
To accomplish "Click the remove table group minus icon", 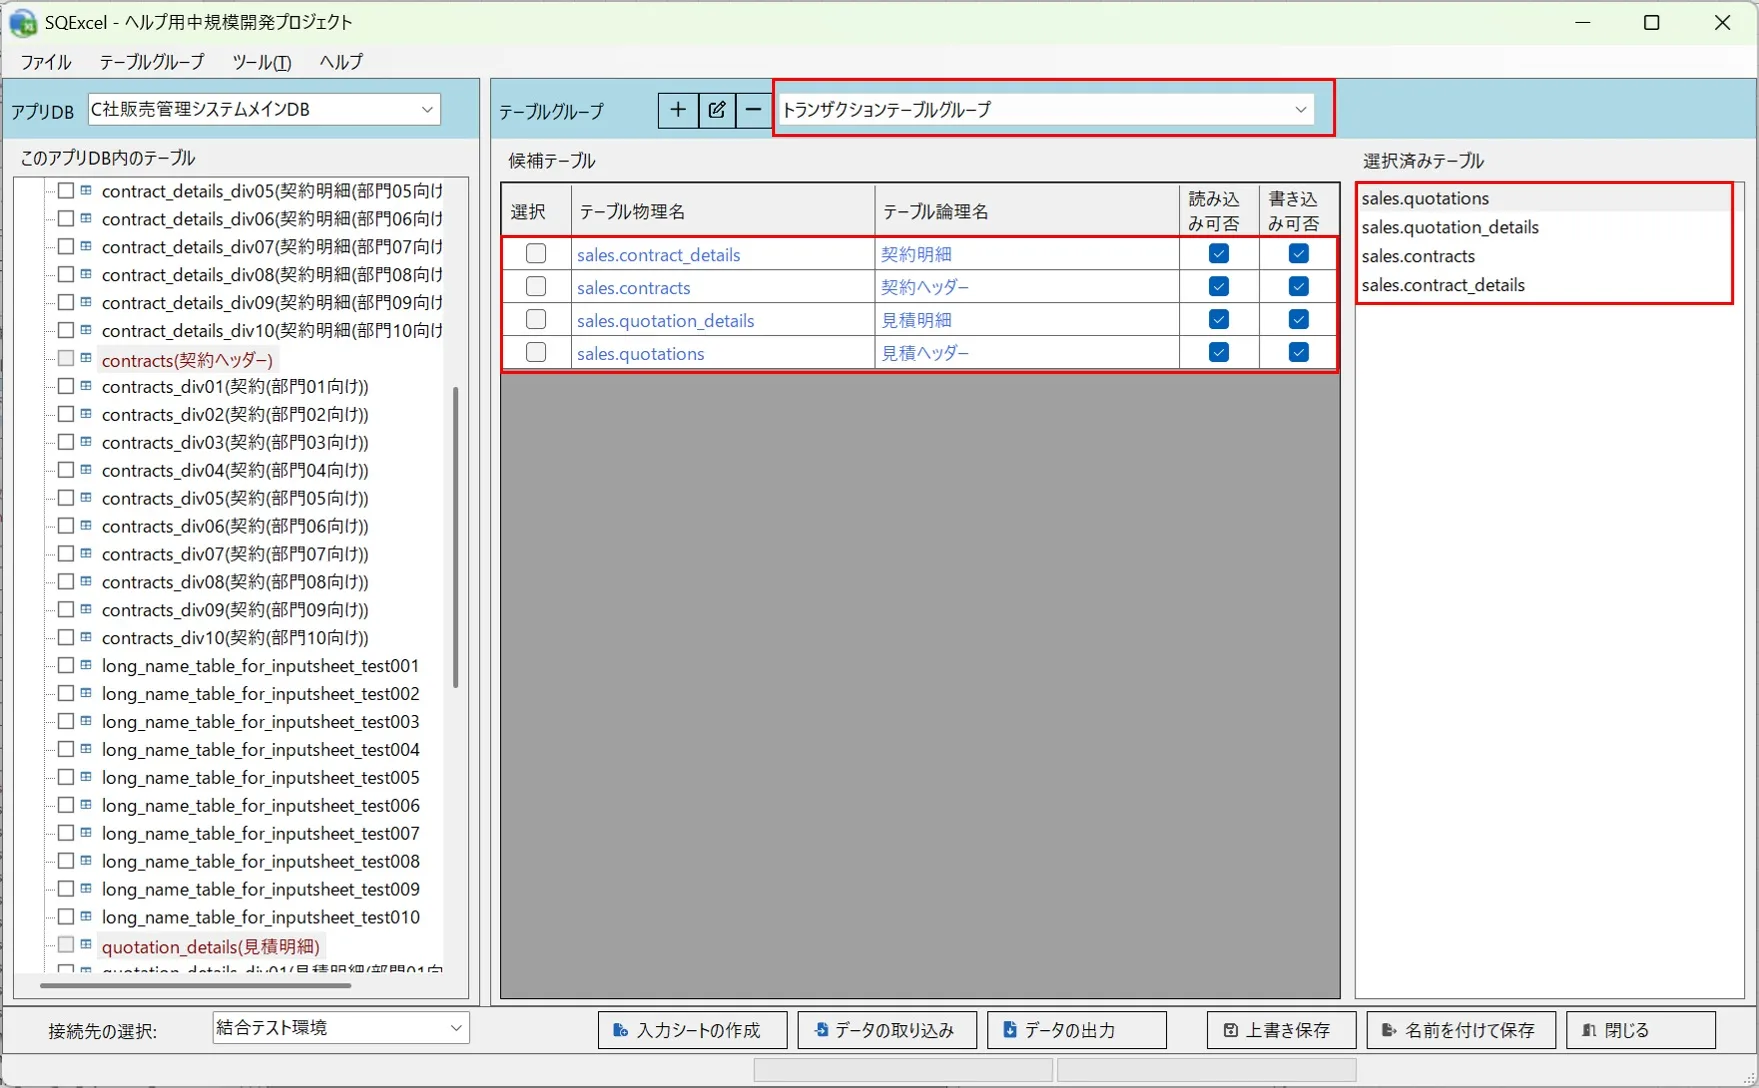I will point(754,110).
